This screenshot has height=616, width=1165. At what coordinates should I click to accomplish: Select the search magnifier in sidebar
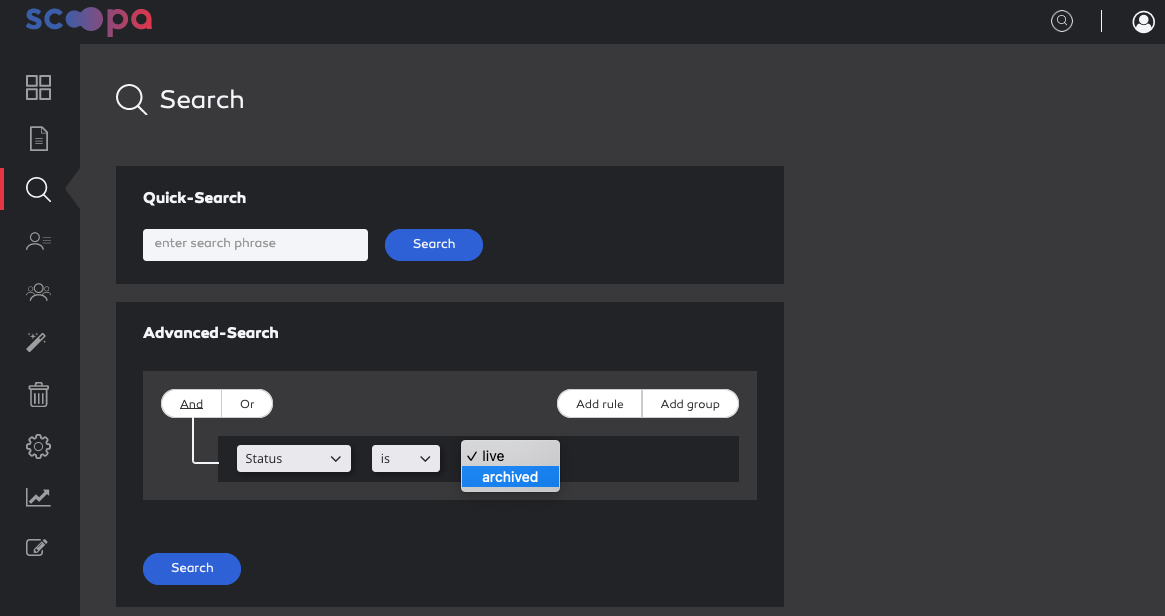(39, 189)
